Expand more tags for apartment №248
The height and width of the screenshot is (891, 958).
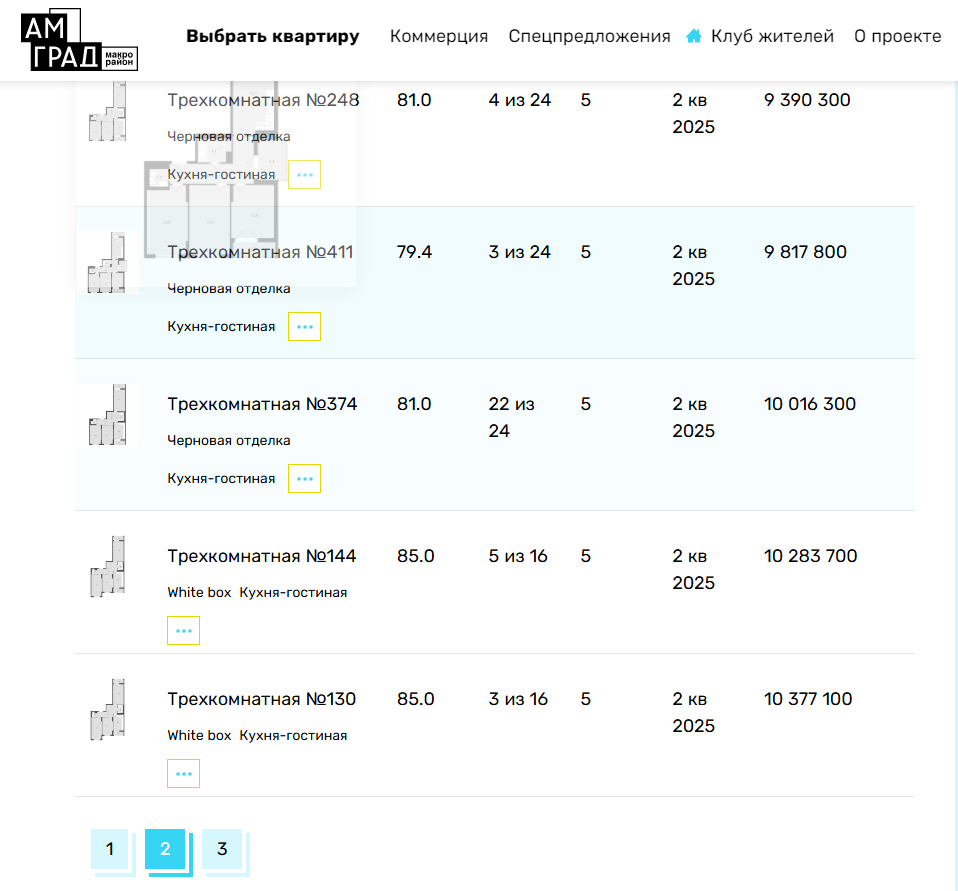304,175
